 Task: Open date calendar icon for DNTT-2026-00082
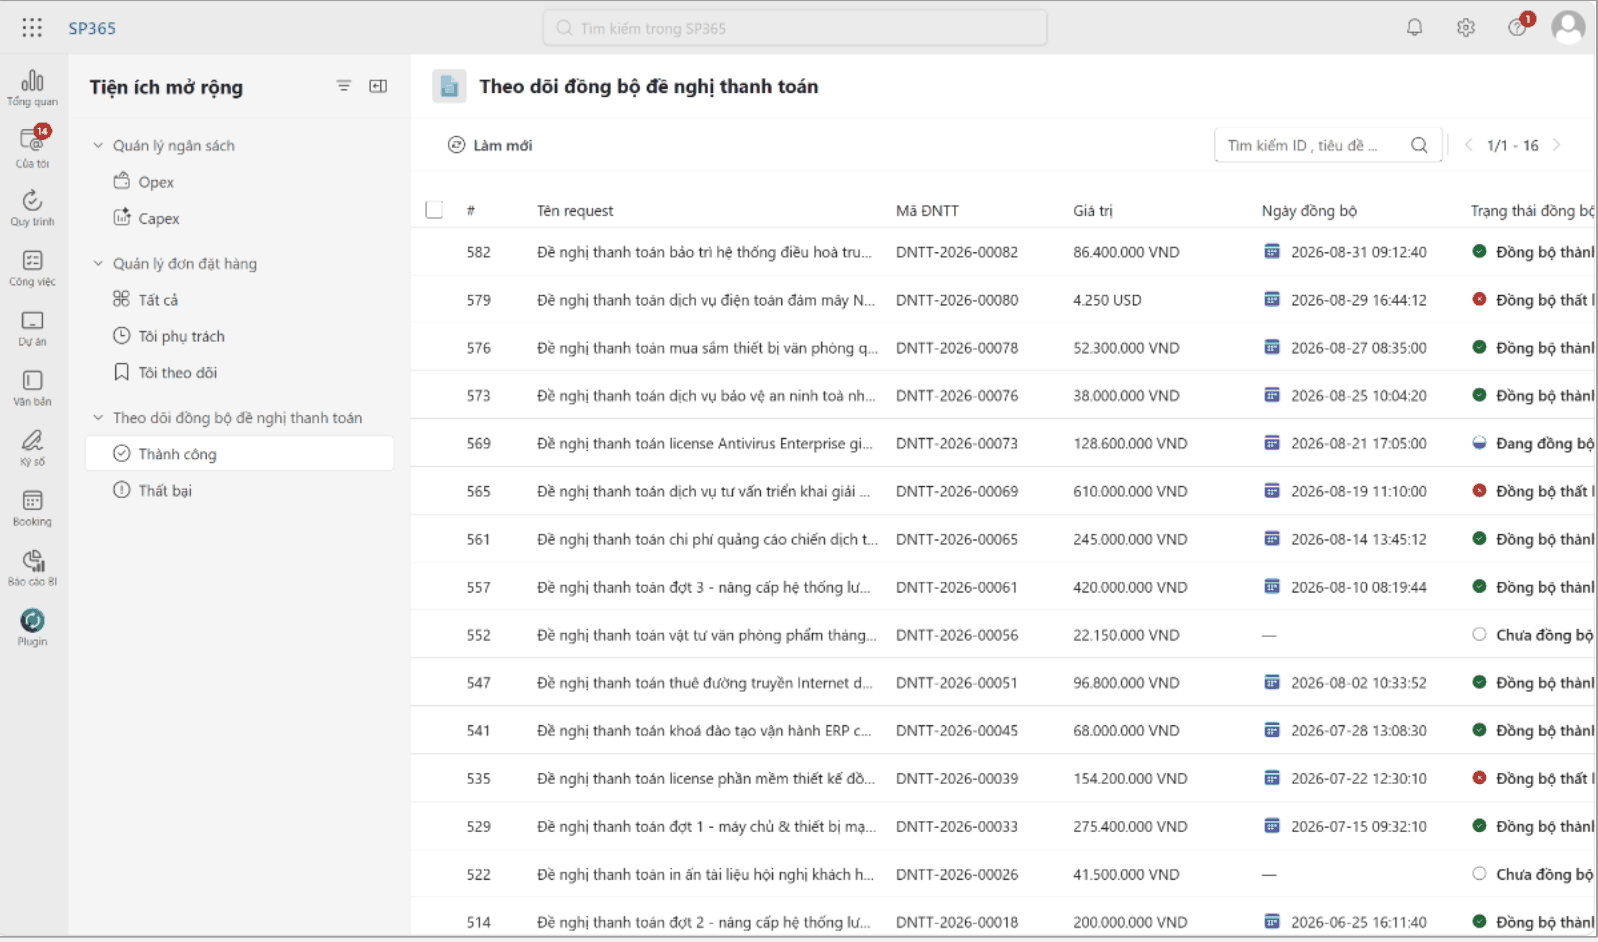[1272, 251]
